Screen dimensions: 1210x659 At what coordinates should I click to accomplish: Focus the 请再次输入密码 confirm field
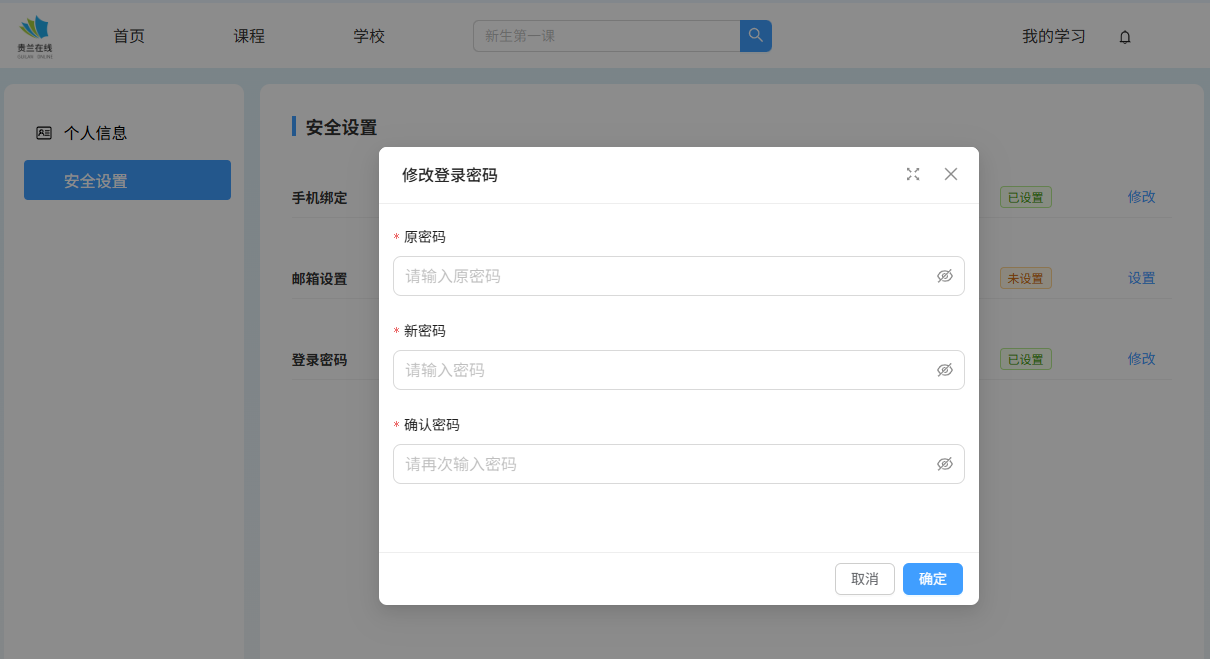tap(660, 464)
